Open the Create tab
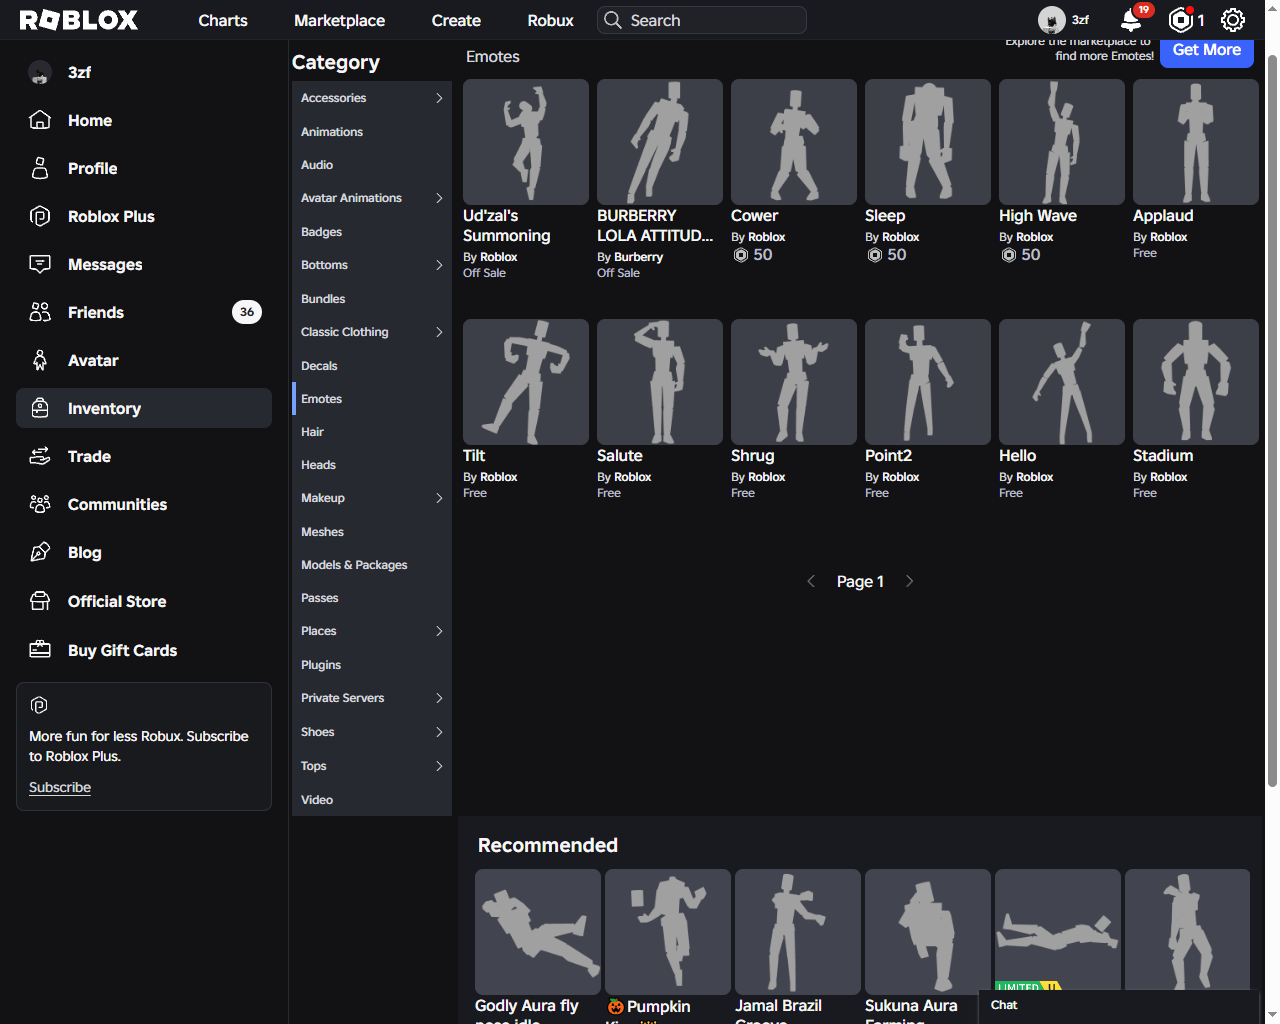Image resolution: width=1280 pixels, height=1024 pixels. coord(456,20)
